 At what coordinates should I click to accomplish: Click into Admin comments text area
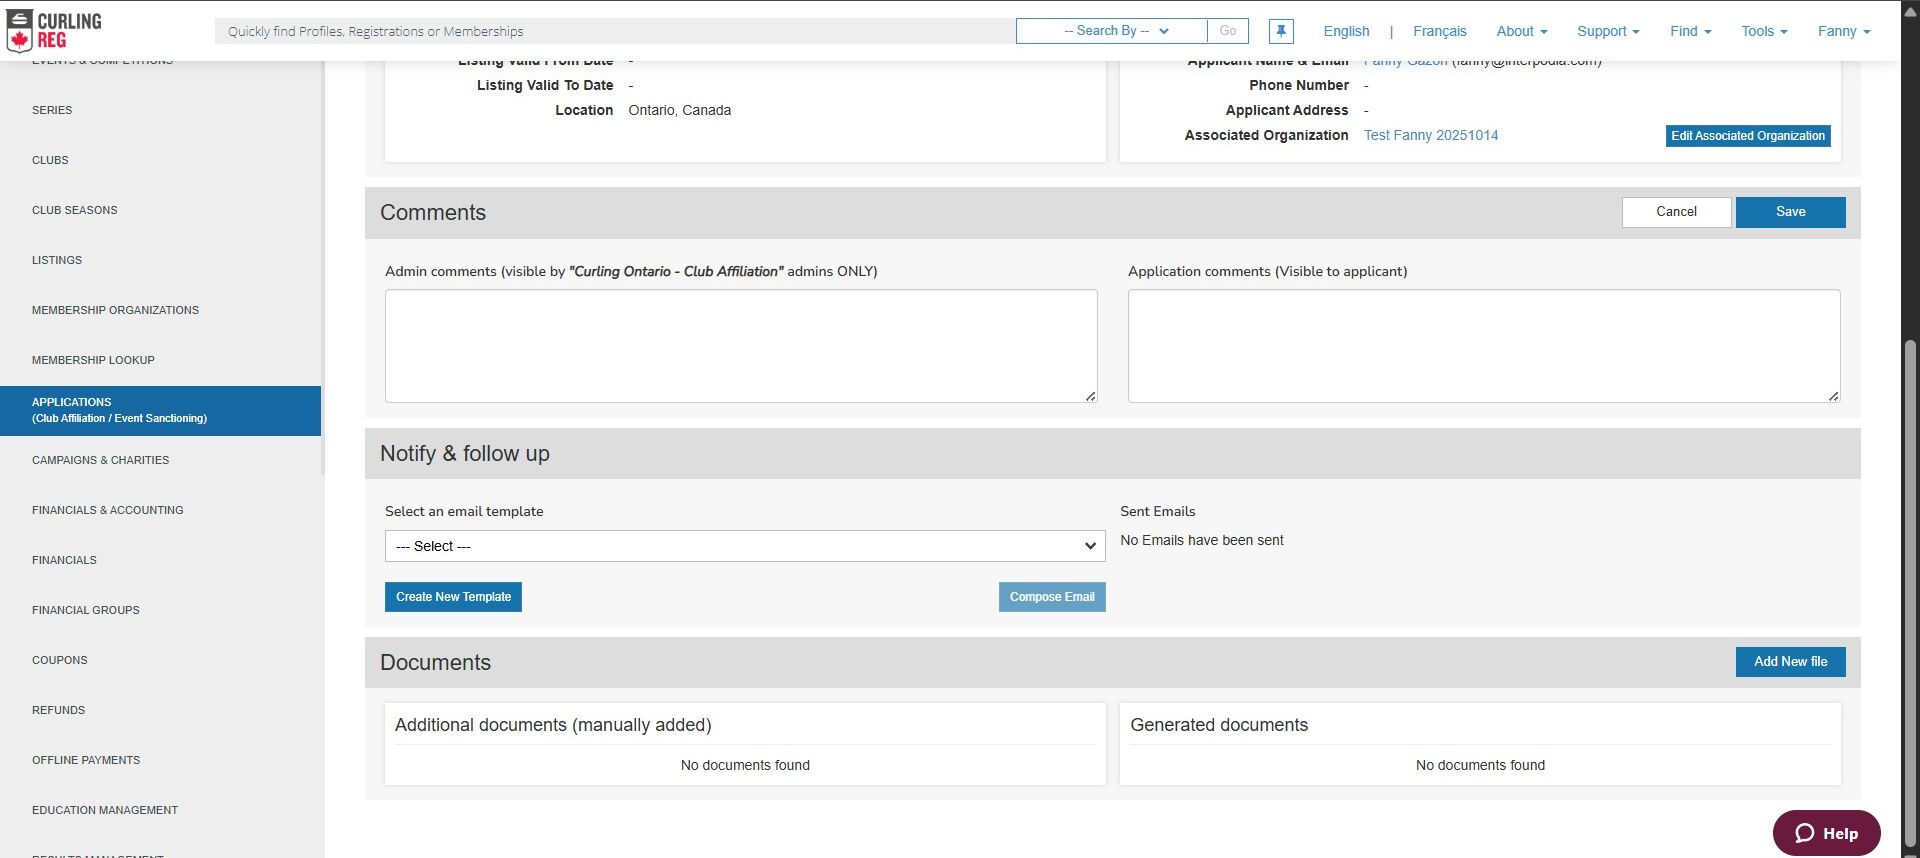(x=741, y=346)
